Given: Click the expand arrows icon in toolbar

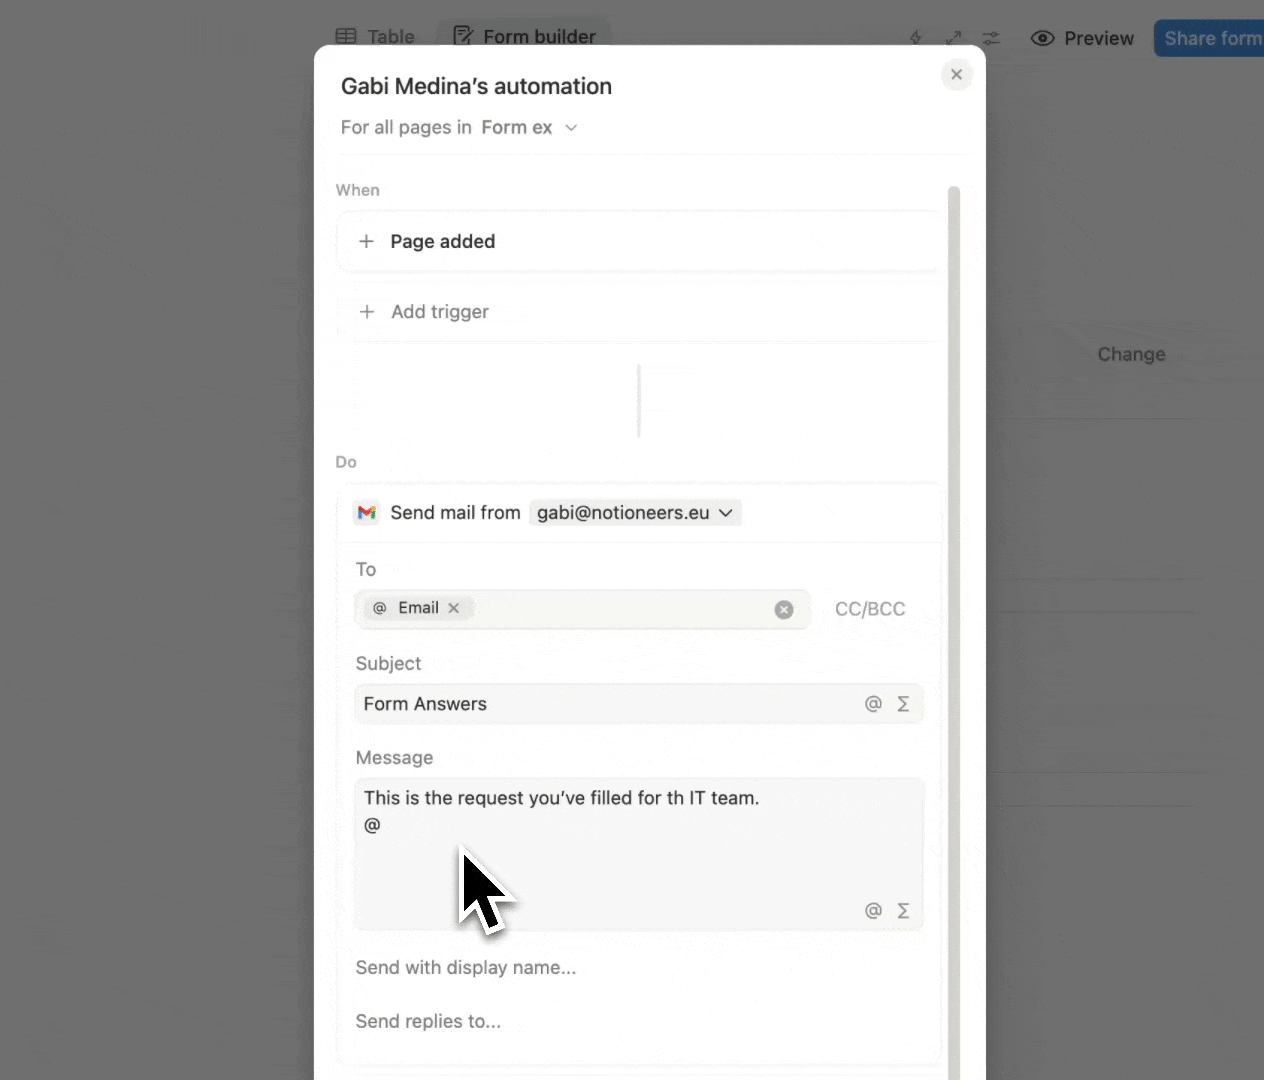Looking at the screenshot, I should tap(953, 38).
